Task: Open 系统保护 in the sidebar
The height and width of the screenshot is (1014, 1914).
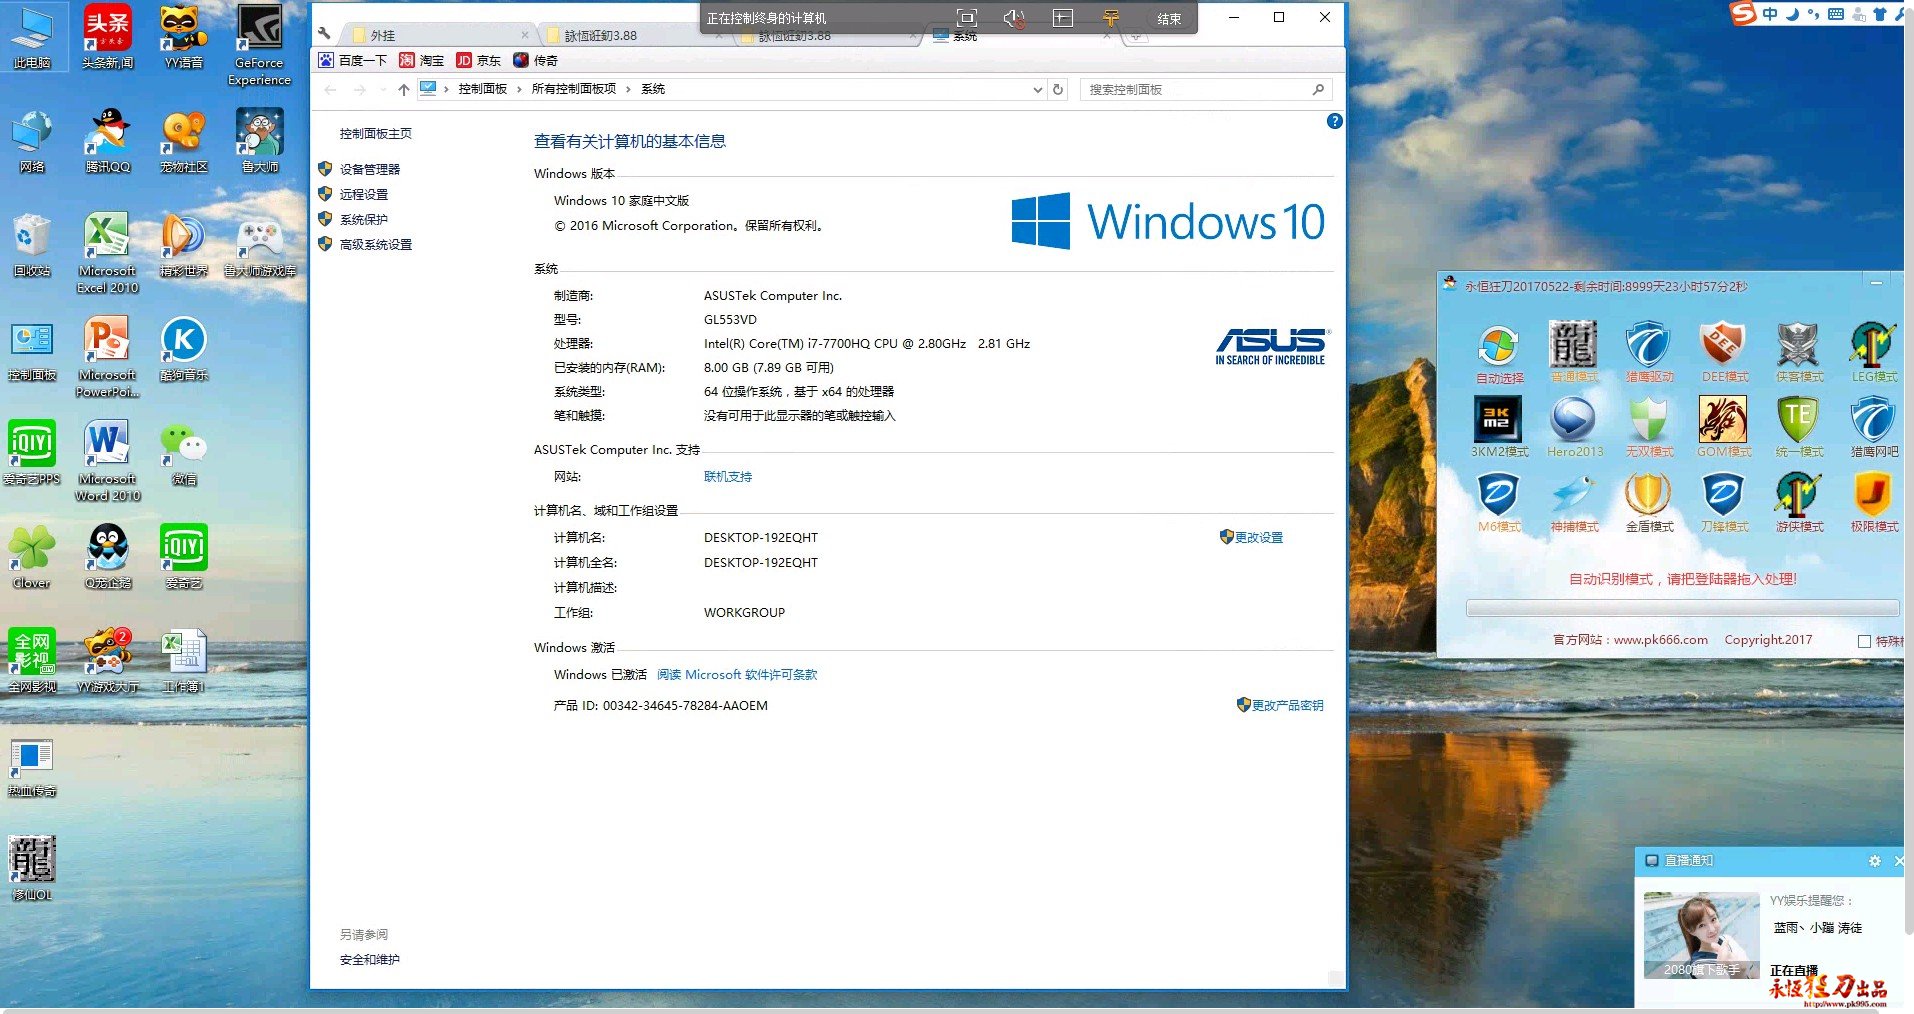Action: coord(363,219)
